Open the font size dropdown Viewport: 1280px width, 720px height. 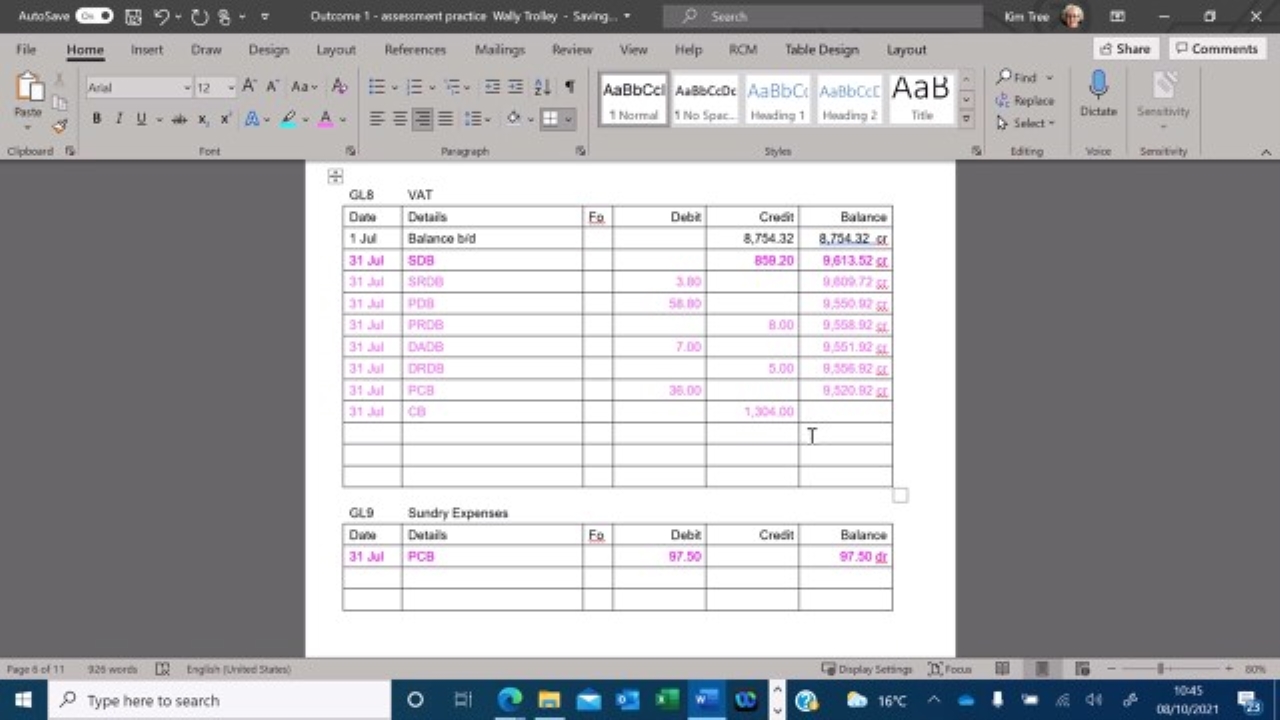coord(228,87)
